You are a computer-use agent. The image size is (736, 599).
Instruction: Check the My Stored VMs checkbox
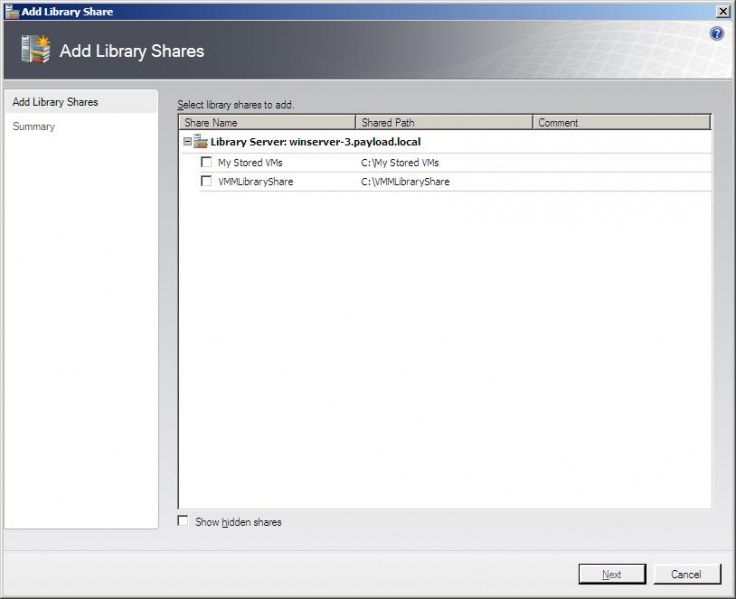(x=206, y=162)
